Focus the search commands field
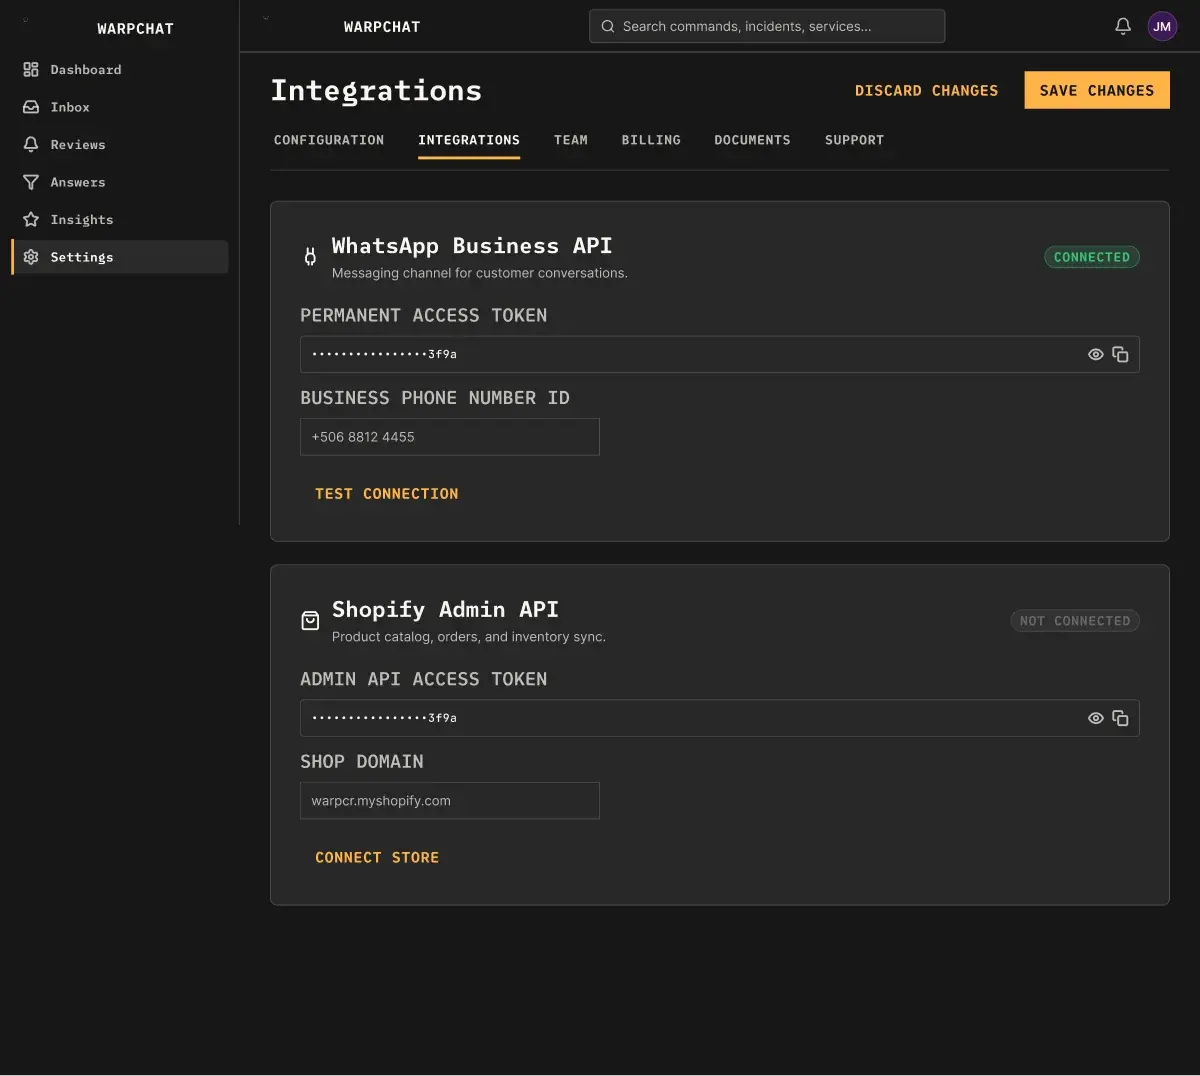Viewport: 1200px width, 1076px height. click(767, 27)
